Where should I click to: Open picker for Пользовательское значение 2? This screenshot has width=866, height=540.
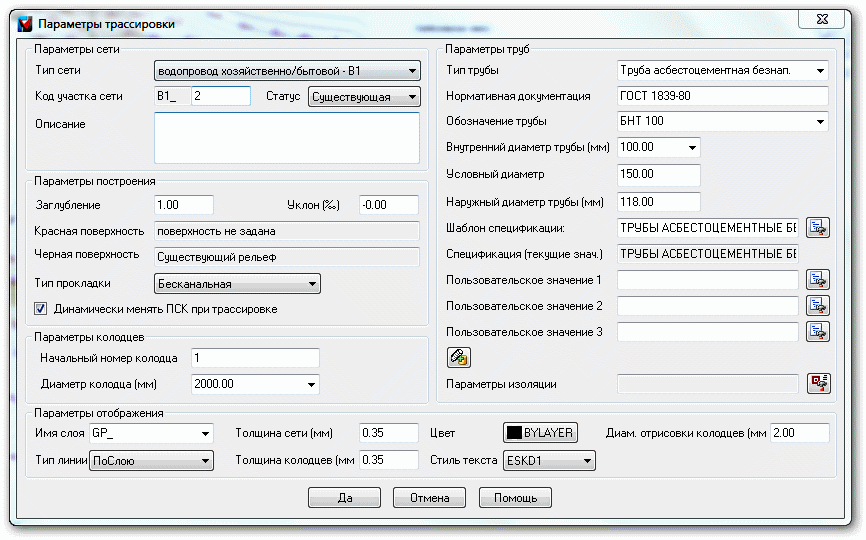[818, 306]
